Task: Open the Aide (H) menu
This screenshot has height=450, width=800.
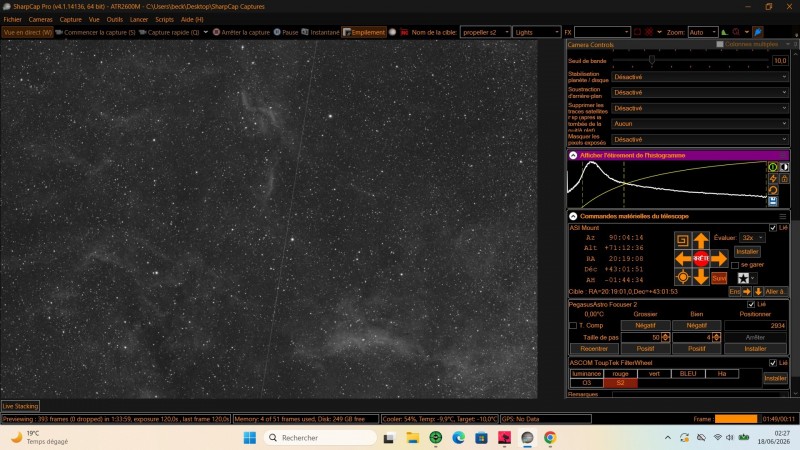Action: (192, 19)
